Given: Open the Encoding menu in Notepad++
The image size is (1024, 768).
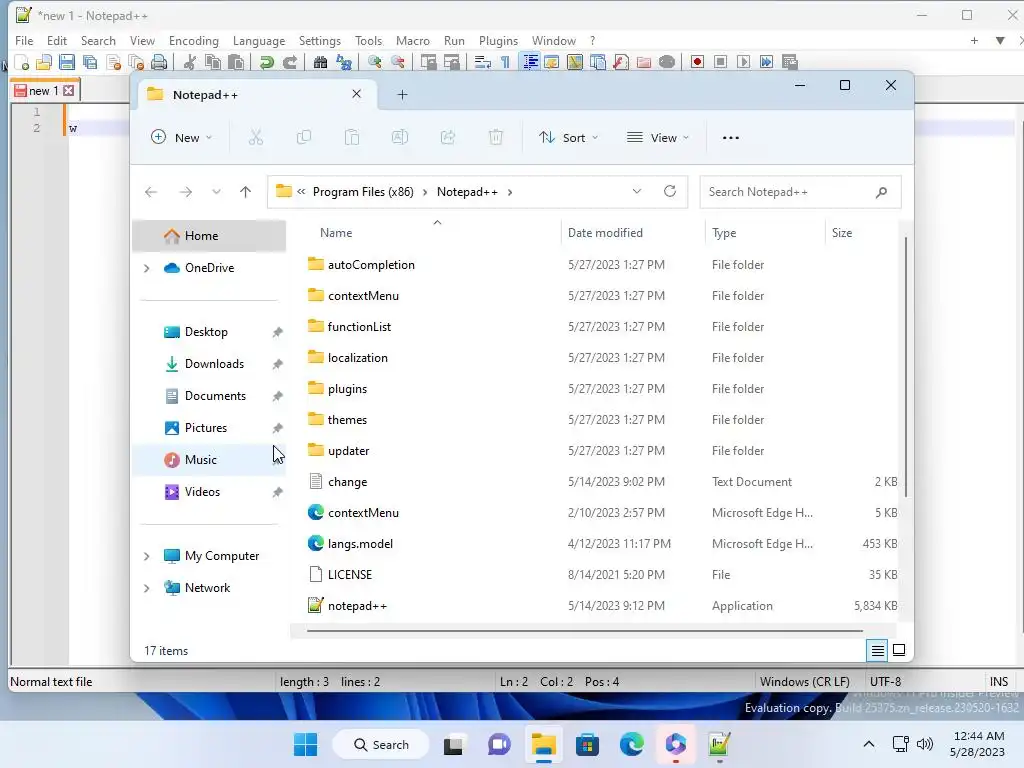Looking at the screenshot, I should (x=193, y=40).
